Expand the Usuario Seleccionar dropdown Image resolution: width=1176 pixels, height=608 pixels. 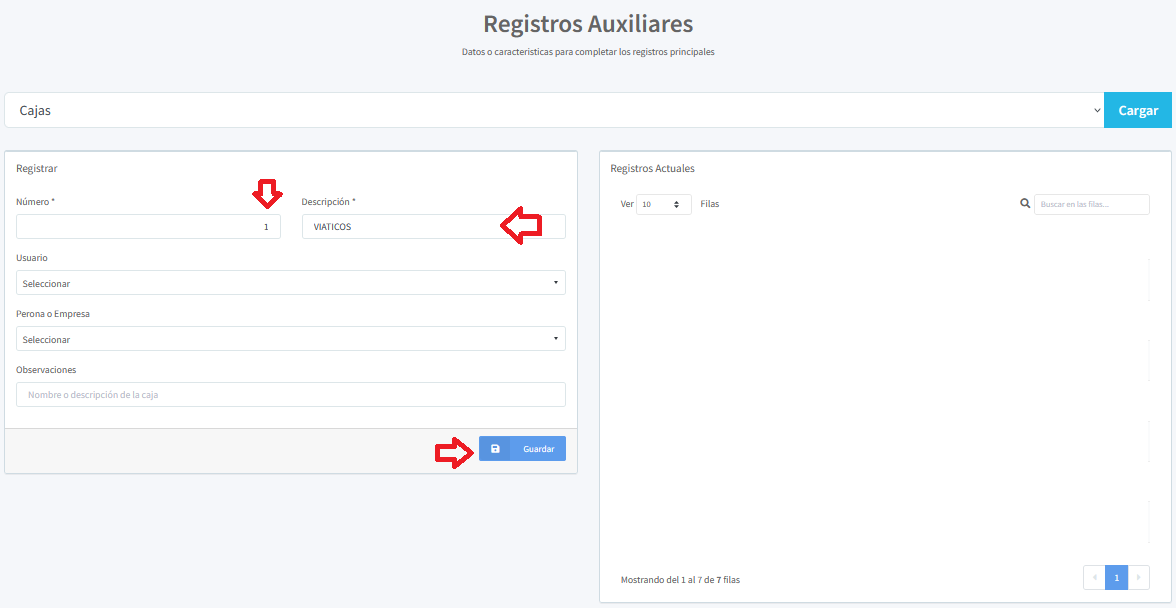[290, 283]
